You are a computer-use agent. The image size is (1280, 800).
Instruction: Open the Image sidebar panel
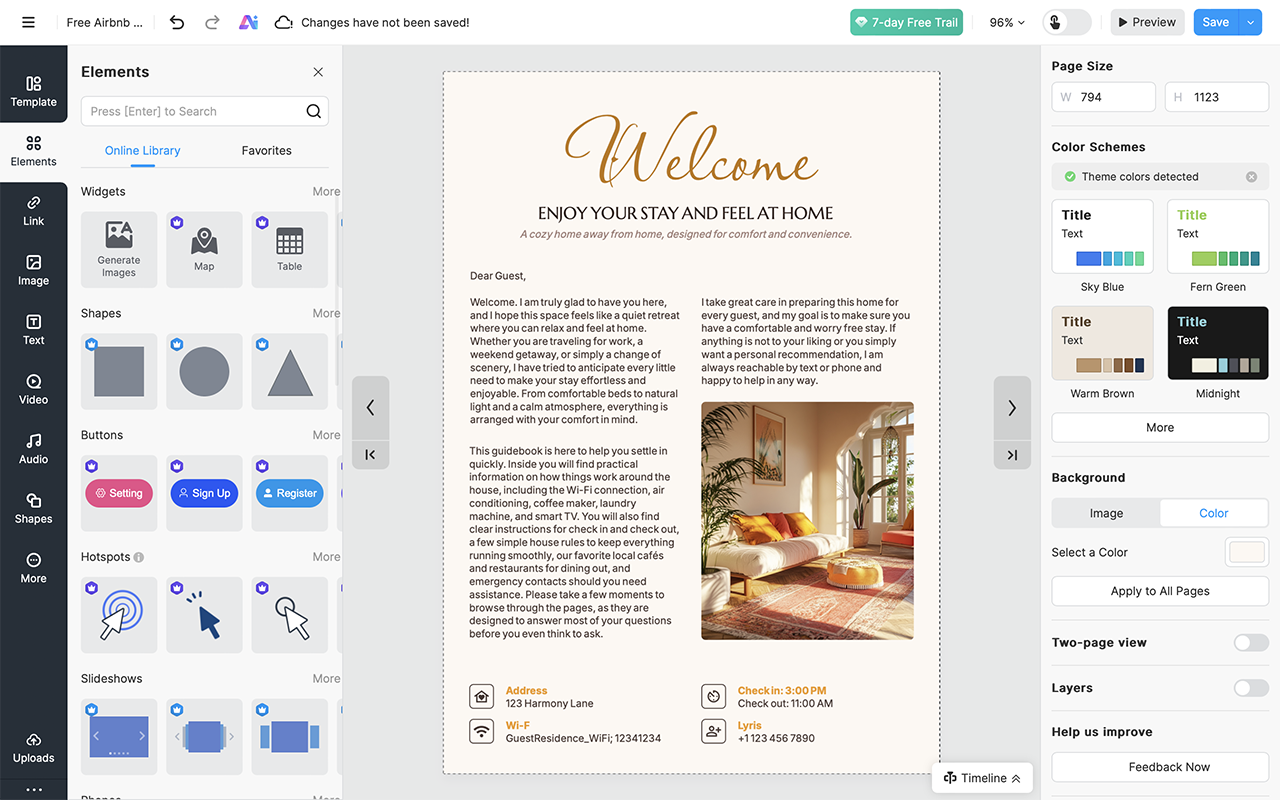(x=34, y=271)
